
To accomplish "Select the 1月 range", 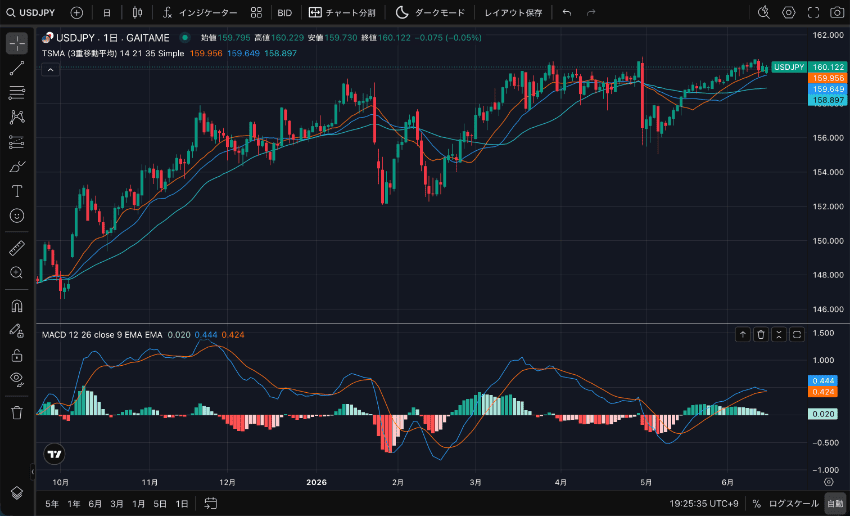I will tap(138, 504).
